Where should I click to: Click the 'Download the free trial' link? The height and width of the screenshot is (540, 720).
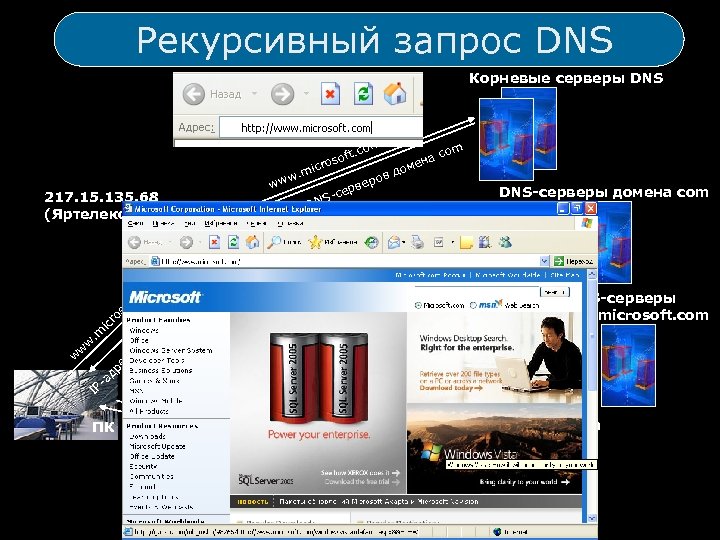coord(362,482)
